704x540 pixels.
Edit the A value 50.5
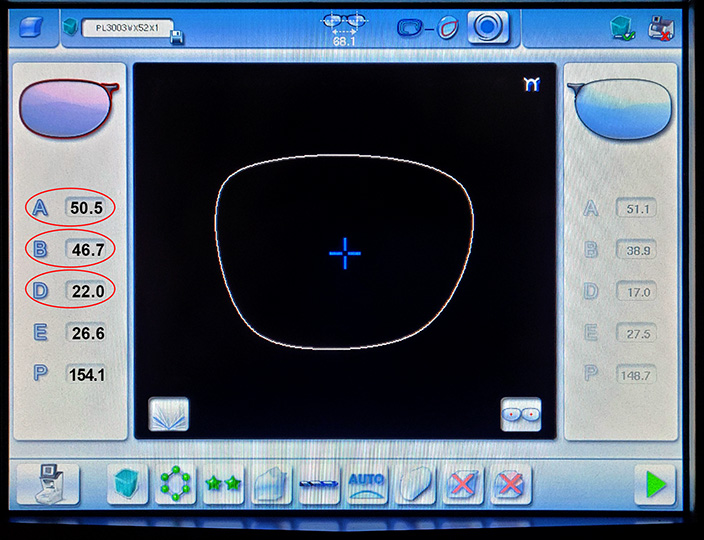click(86, 207)
